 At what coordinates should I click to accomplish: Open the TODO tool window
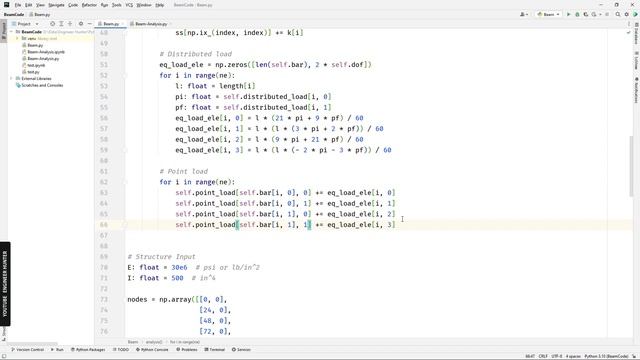coord(120,350)
